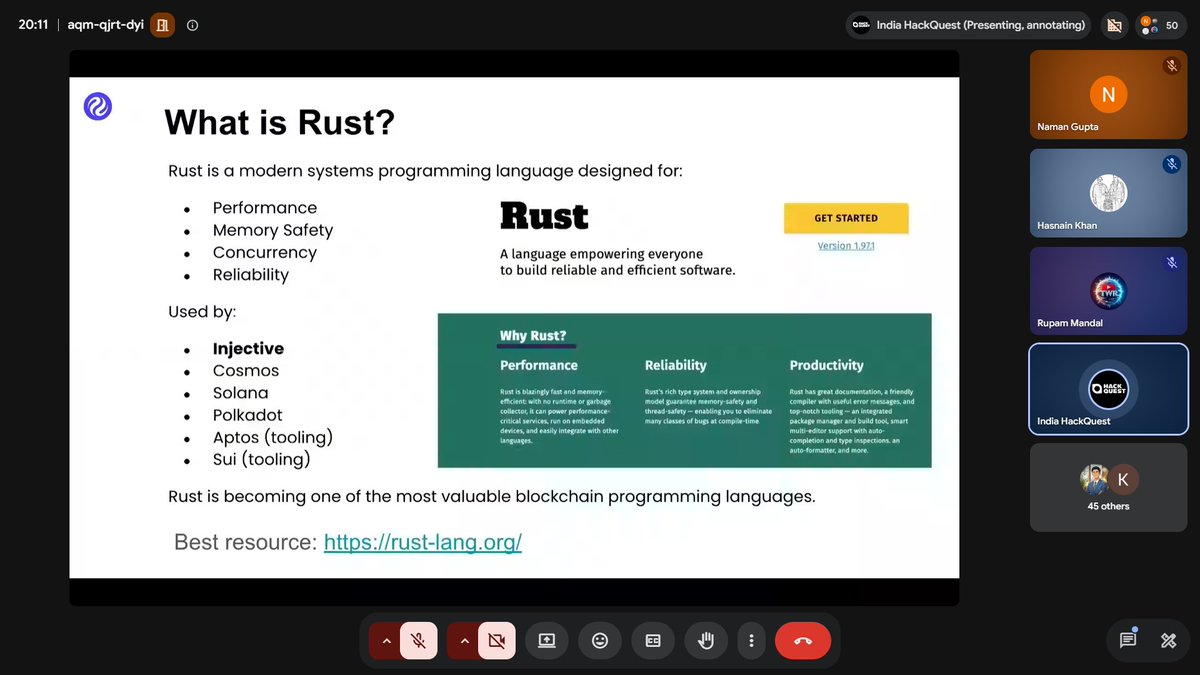Click the orange organization door icon

tap(161, 25)
